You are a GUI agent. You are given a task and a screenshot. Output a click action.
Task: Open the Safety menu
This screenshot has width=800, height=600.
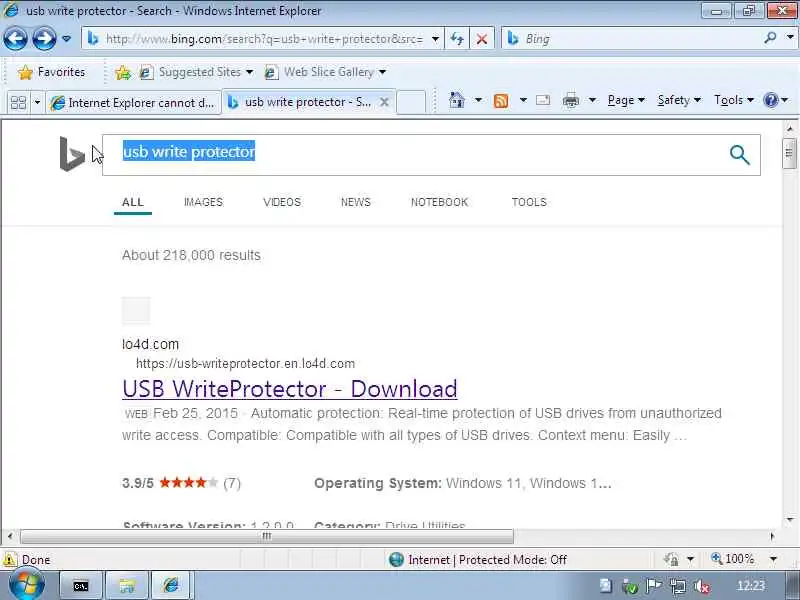[x=679, y=100]
